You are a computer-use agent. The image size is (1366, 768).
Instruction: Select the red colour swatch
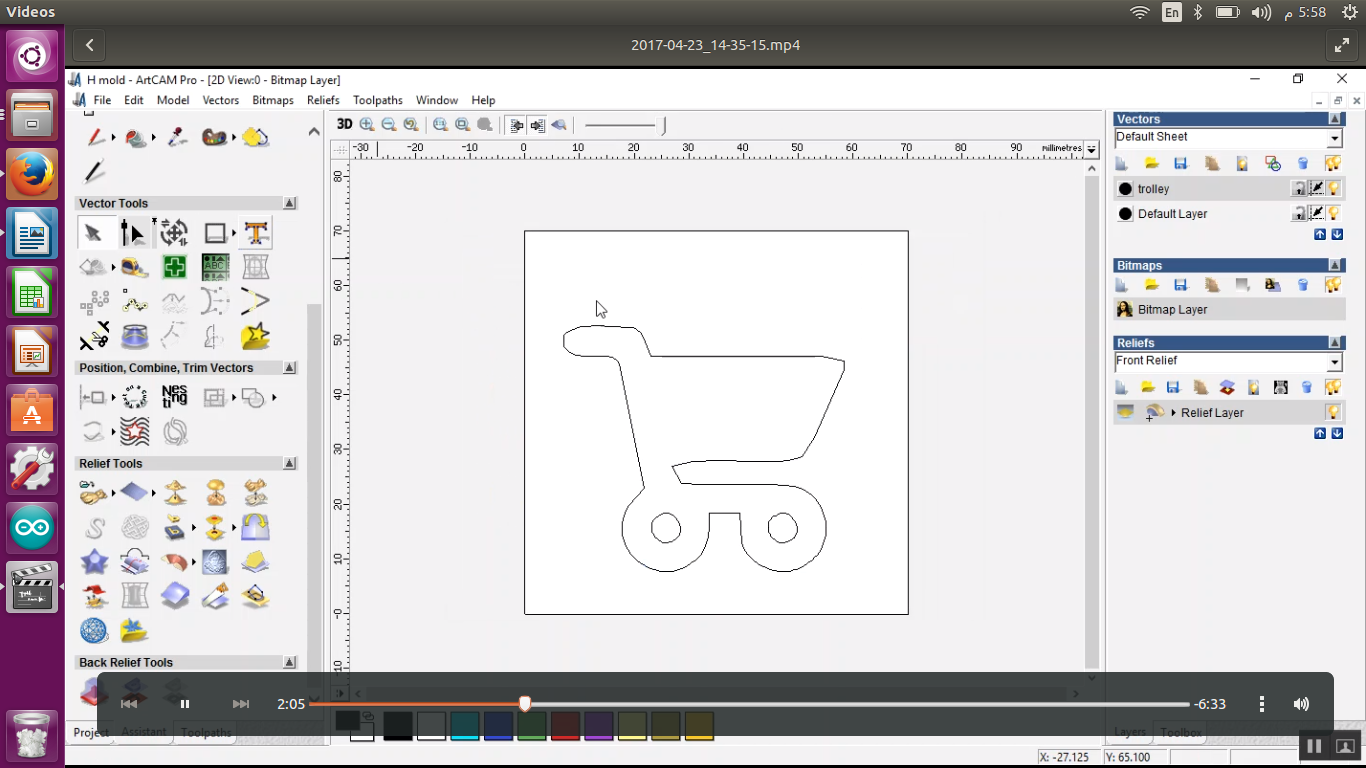565,726
